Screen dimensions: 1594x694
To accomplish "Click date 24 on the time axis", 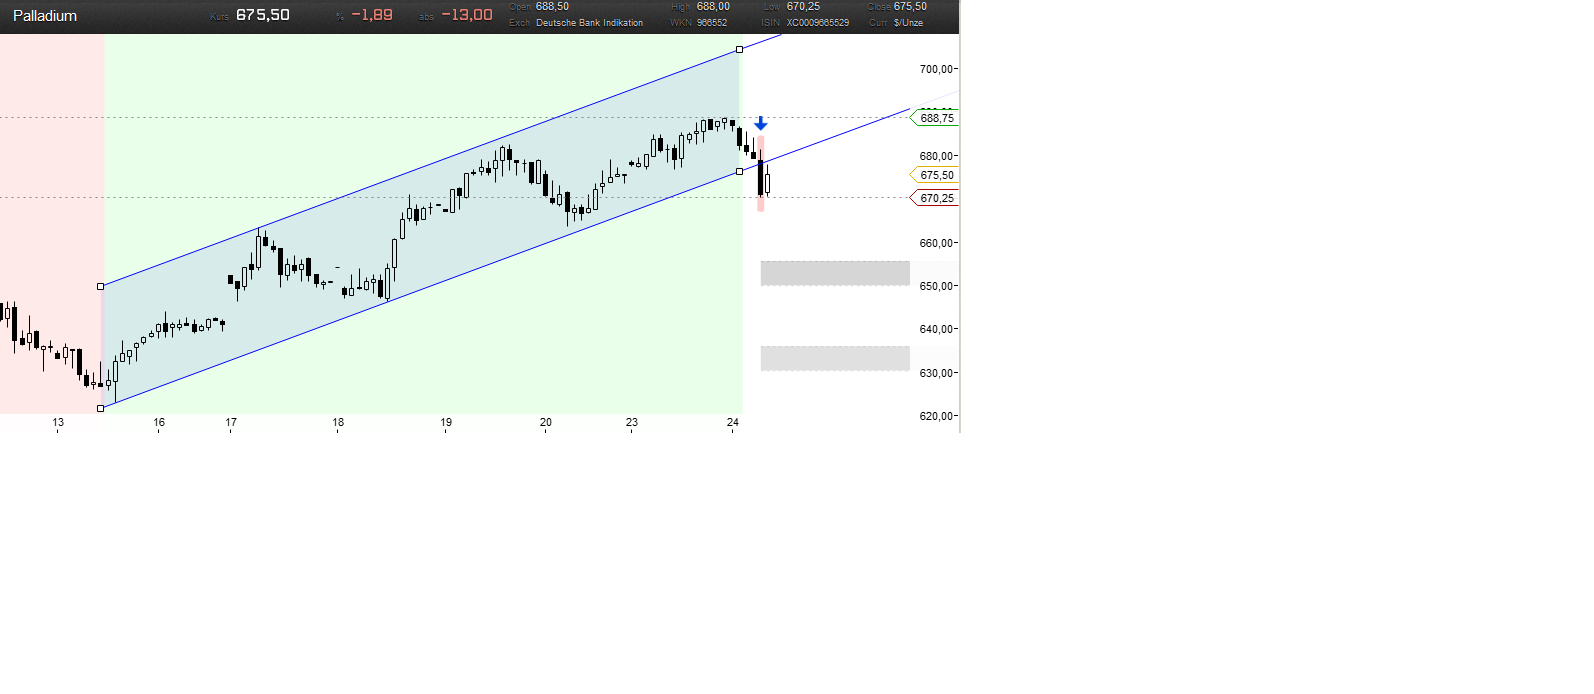I will [733, 423].
